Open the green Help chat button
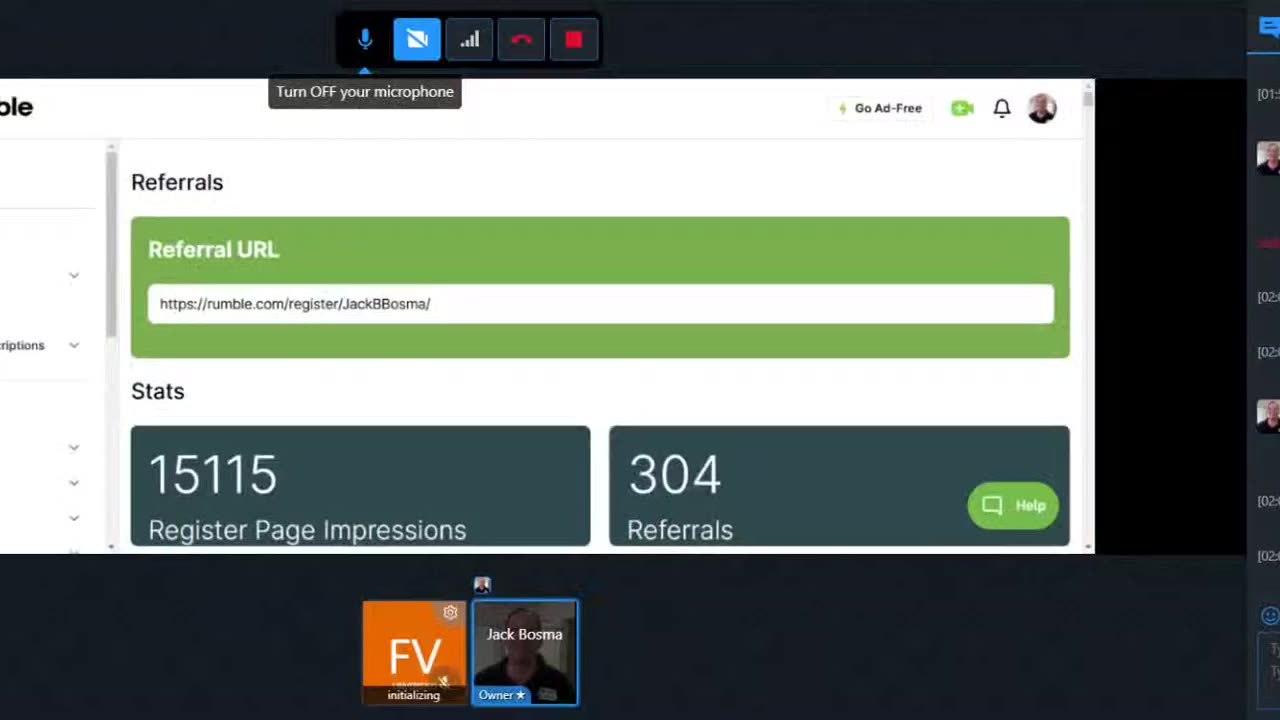 1013,505
